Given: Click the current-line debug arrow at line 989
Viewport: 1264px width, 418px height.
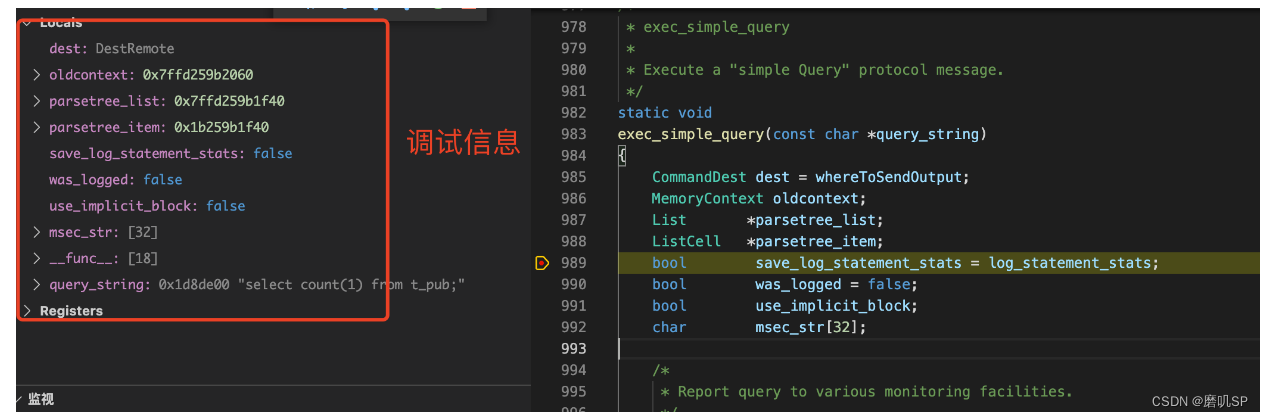Looking at the screenshot, I should [x=542, y=263].
